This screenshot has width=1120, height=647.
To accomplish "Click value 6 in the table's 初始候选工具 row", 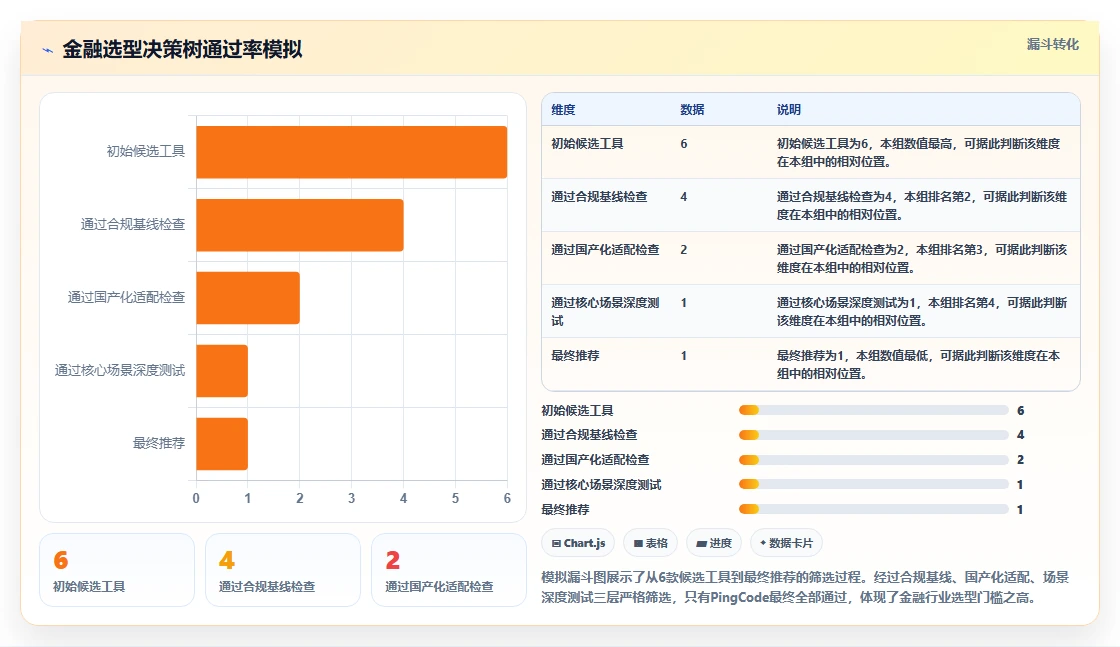I will [684, 144].
